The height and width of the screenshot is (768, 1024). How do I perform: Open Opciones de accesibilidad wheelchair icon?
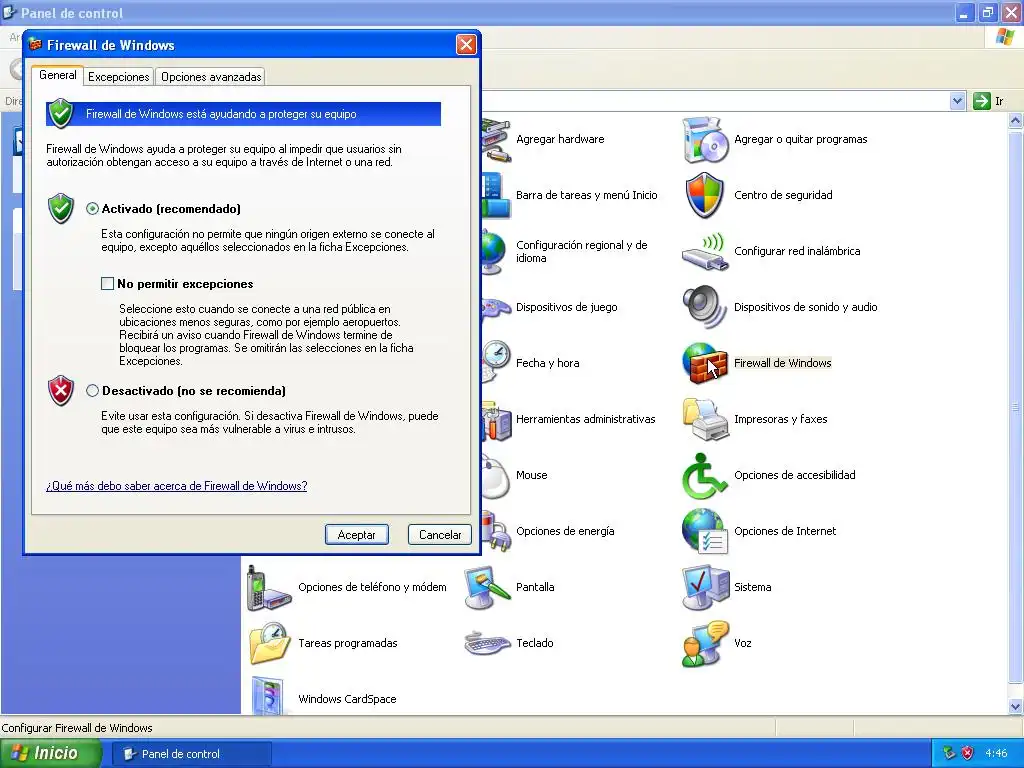pos(705,475)
